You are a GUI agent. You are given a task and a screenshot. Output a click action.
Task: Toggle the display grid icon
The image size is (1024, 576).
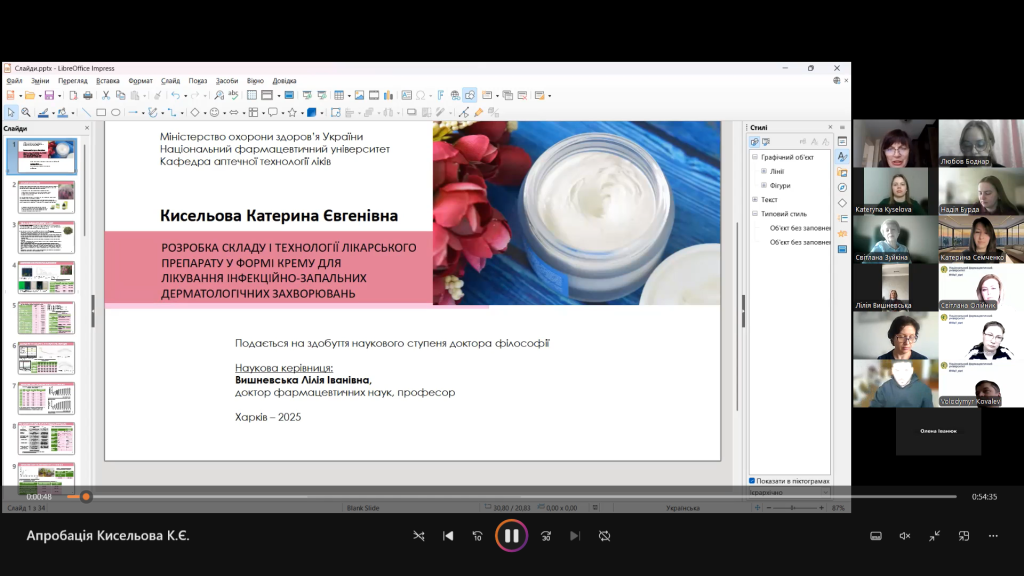(x=252, y=95)
